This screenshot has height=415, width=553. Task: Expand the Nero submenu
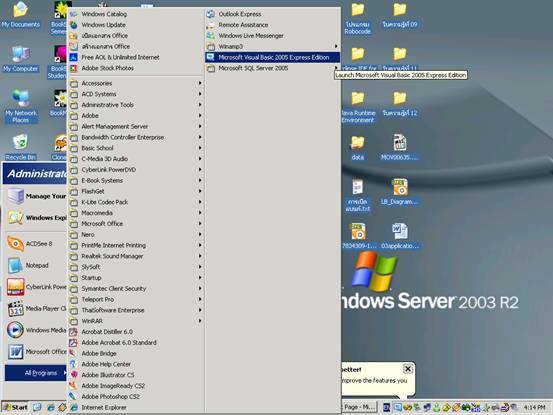(136, 234)
